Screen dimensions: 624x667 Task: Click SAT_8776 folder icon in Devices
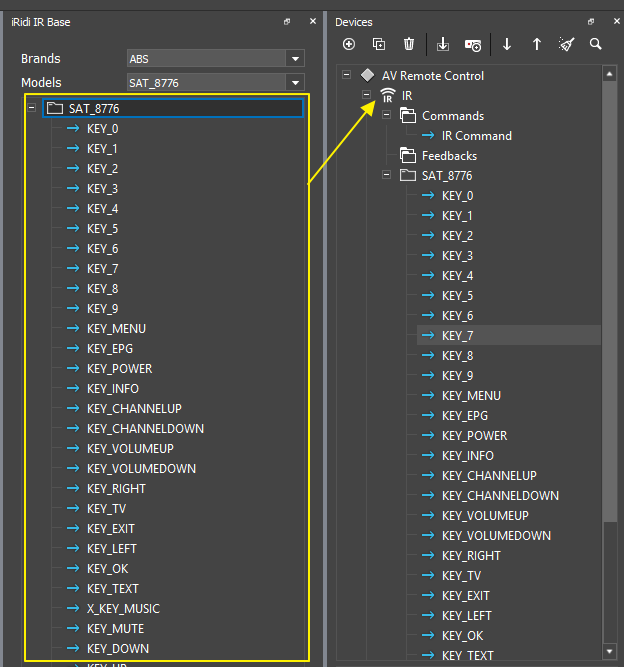tap(408, 175)
